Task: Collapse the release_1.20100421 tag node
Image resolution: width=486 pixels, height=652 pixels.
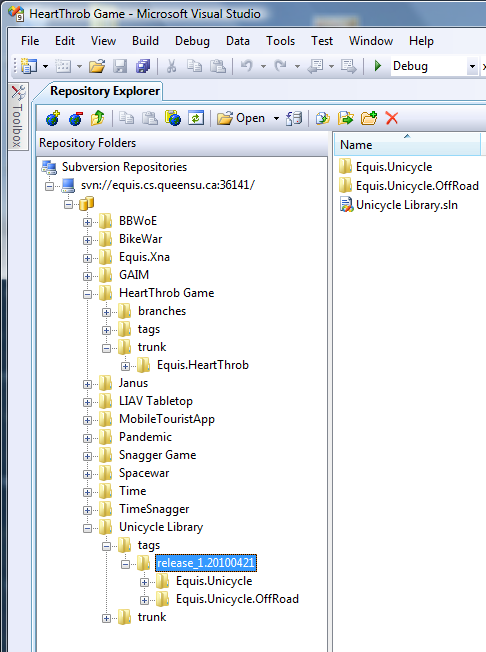Action: pyautogui.click(x=126, y=564)
